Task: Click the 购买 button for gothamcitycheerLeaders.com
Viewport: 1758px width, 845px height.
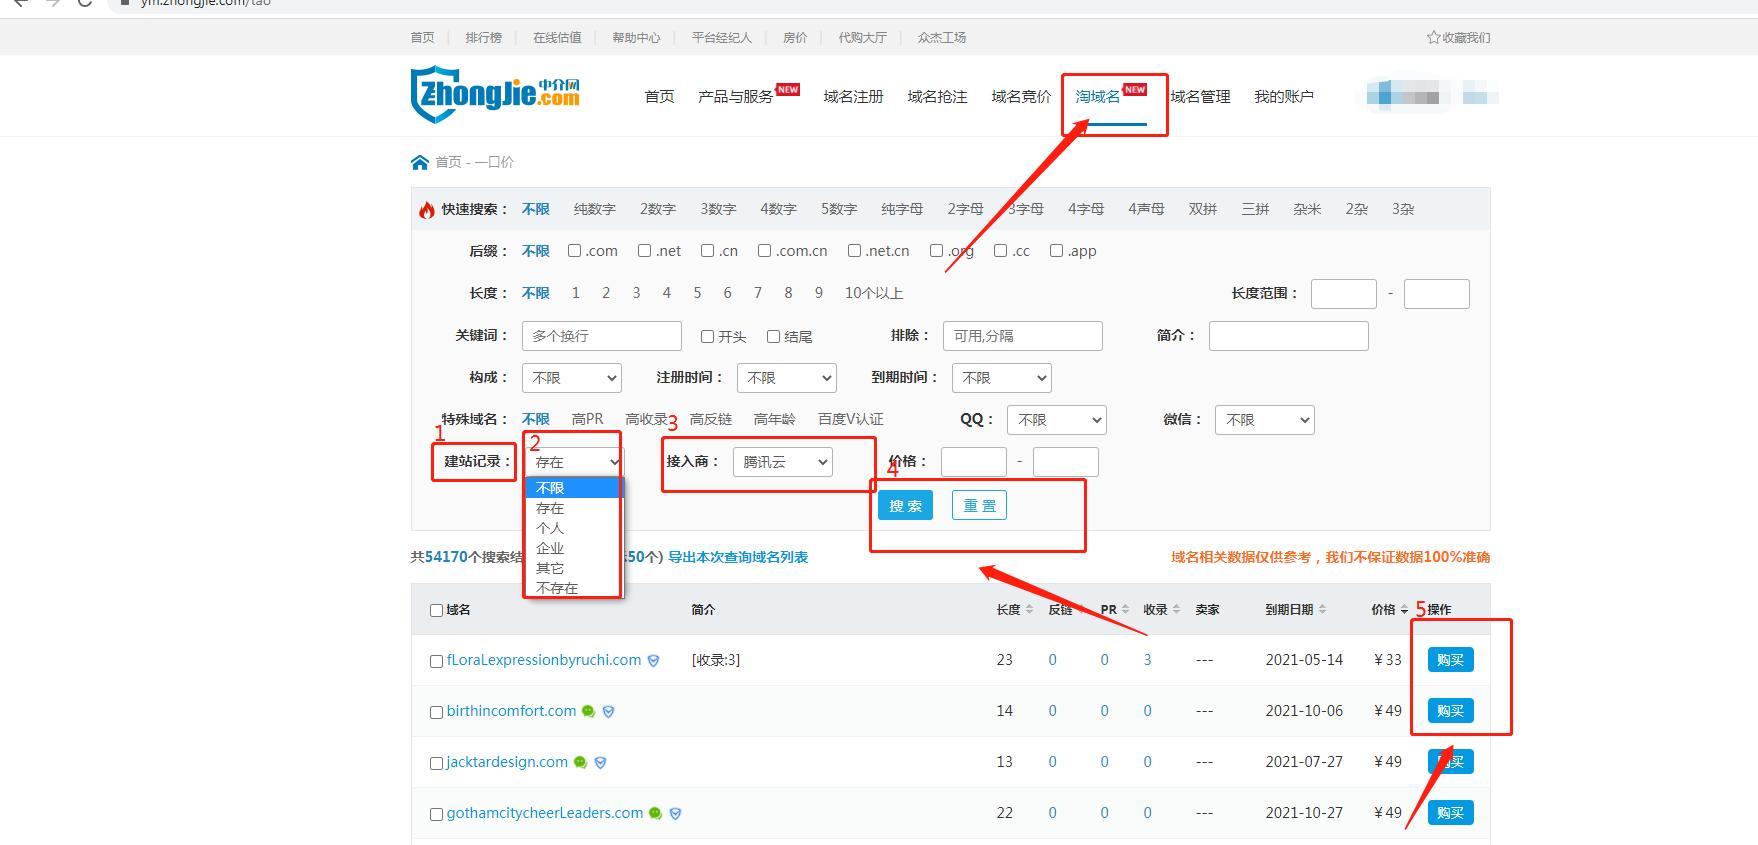Action: pos(1450,813)
